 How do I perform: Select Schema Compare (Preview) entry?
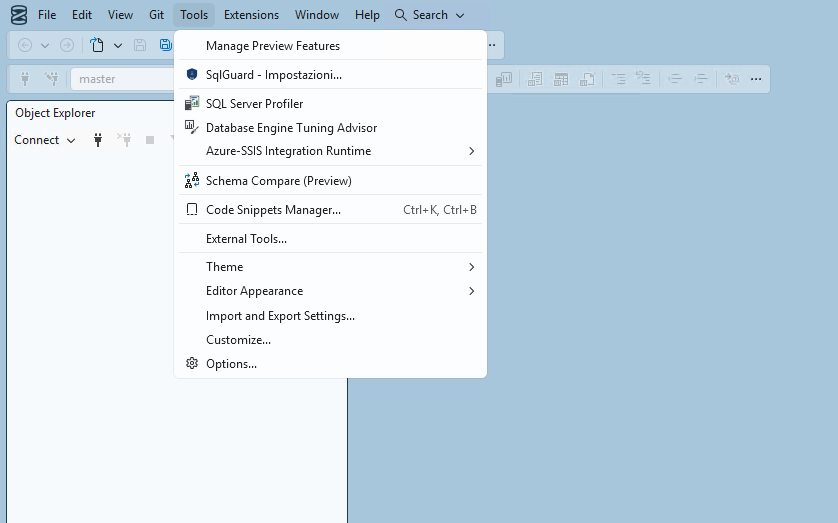click(330, 181)
